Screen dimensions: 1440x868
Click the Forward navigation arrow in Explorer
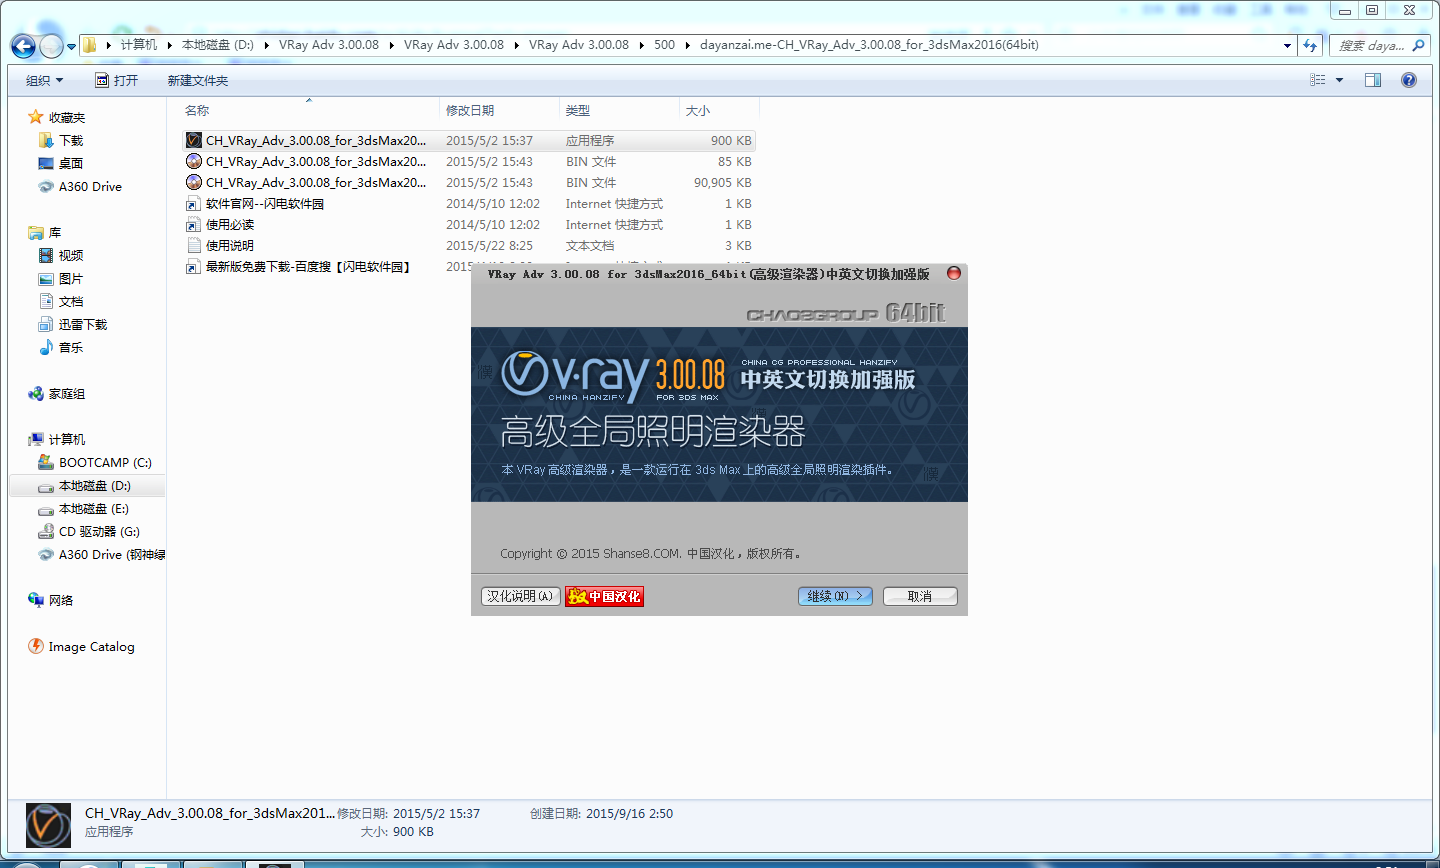click(x=51, y=46)
